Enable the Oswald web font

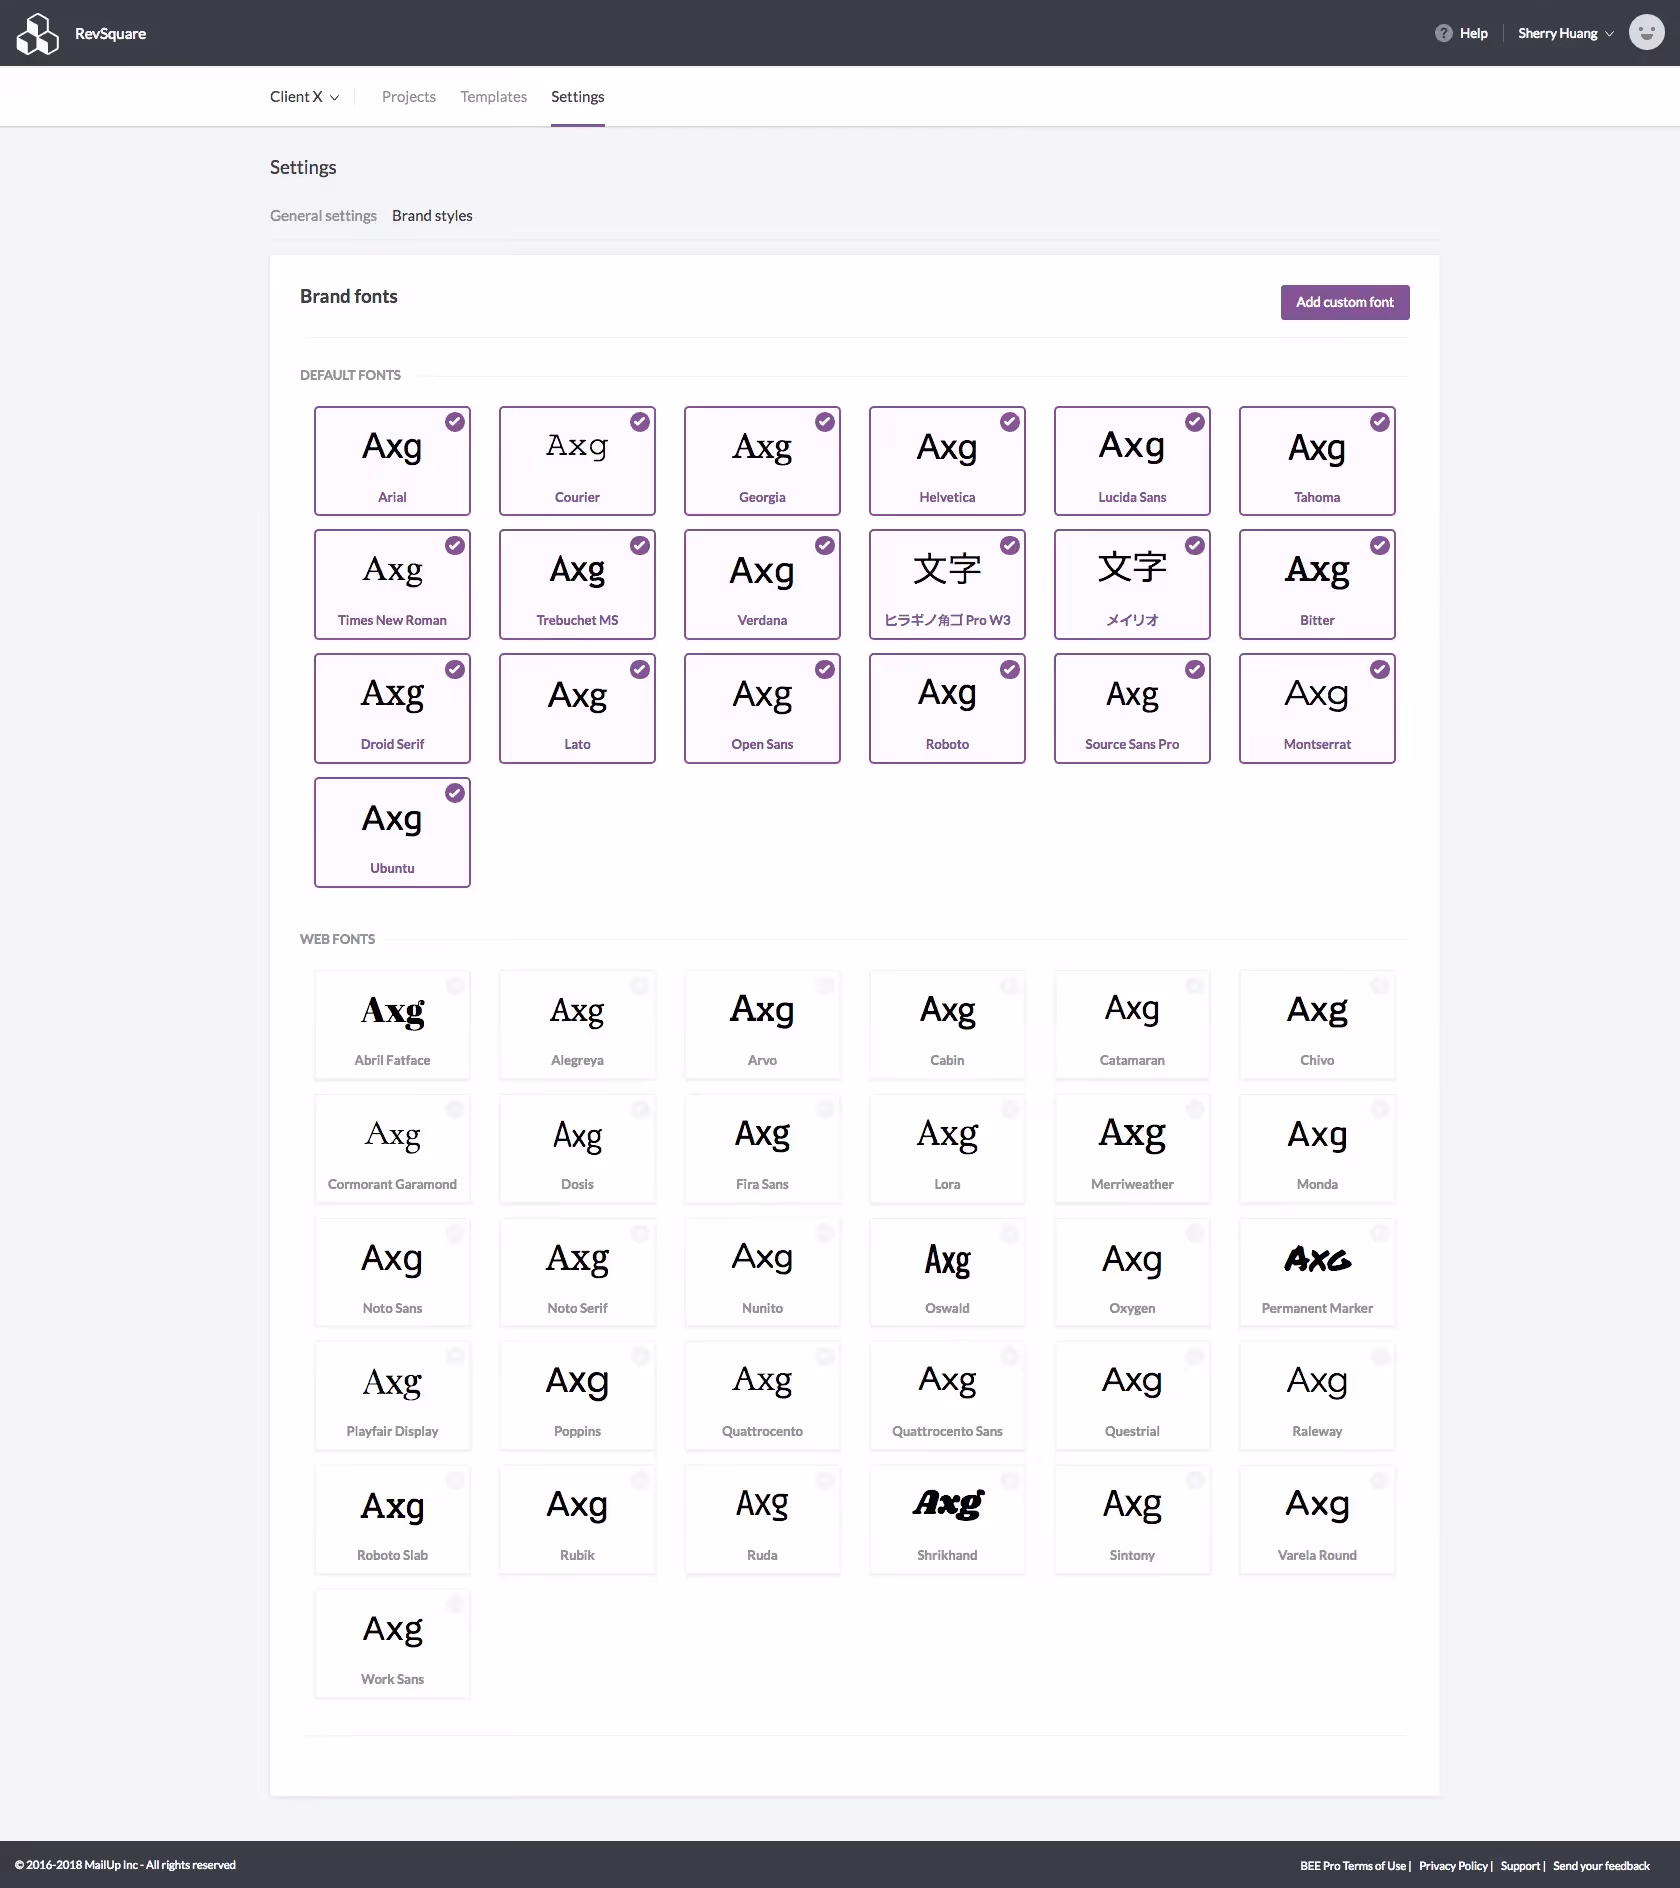click(x=947, y=1272)
